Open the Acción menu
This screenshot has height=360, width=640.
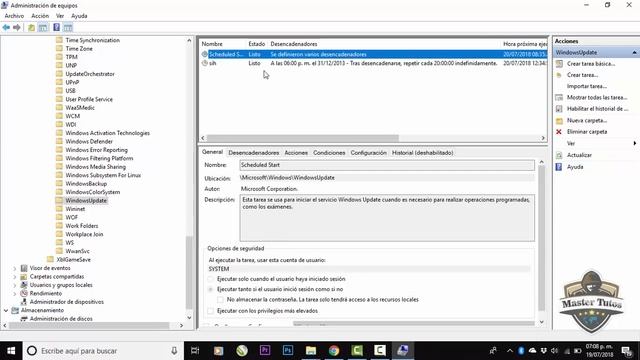(40, 16)
